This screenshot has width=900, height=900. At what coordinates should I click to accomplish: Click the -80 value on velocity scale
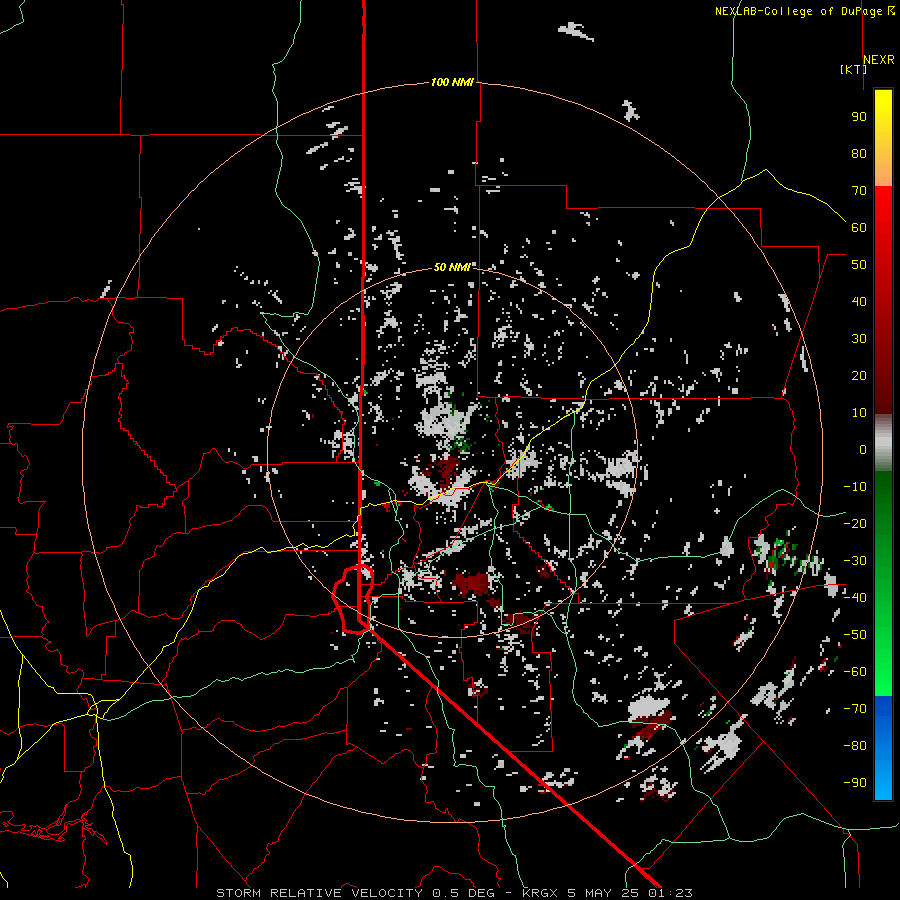855,746
